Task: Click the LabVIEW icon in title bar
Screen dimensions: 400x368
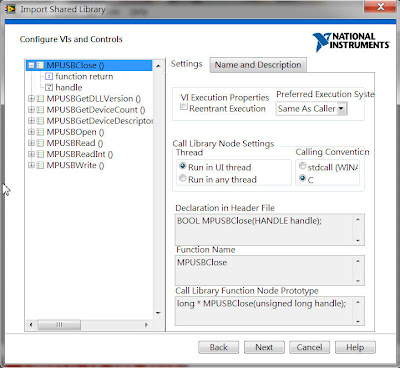Action: [10, 9]
